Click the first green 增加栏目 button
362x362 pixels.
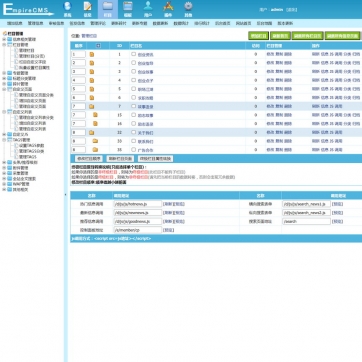pyautogui.click(x=258, y=36)
